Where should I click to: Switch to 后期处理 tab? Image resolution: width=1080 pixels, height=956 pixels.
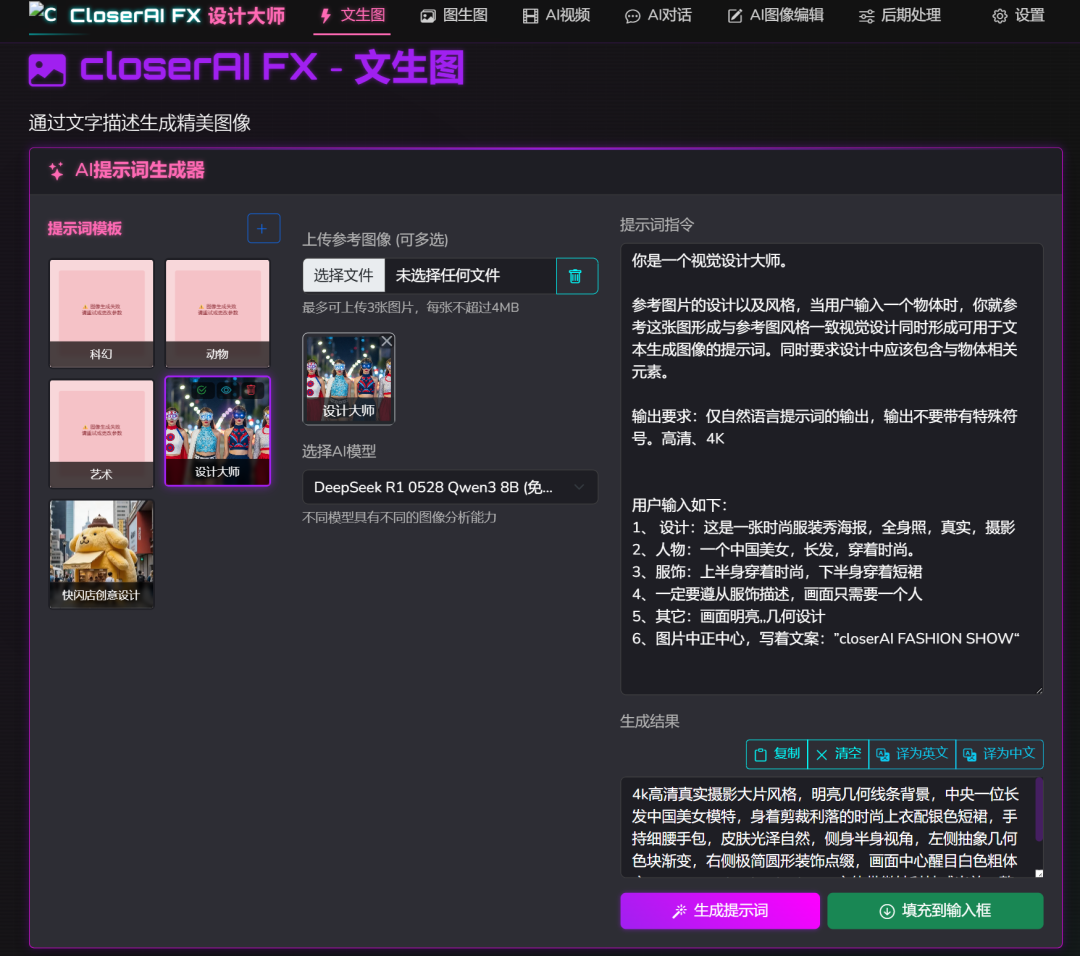900,15
